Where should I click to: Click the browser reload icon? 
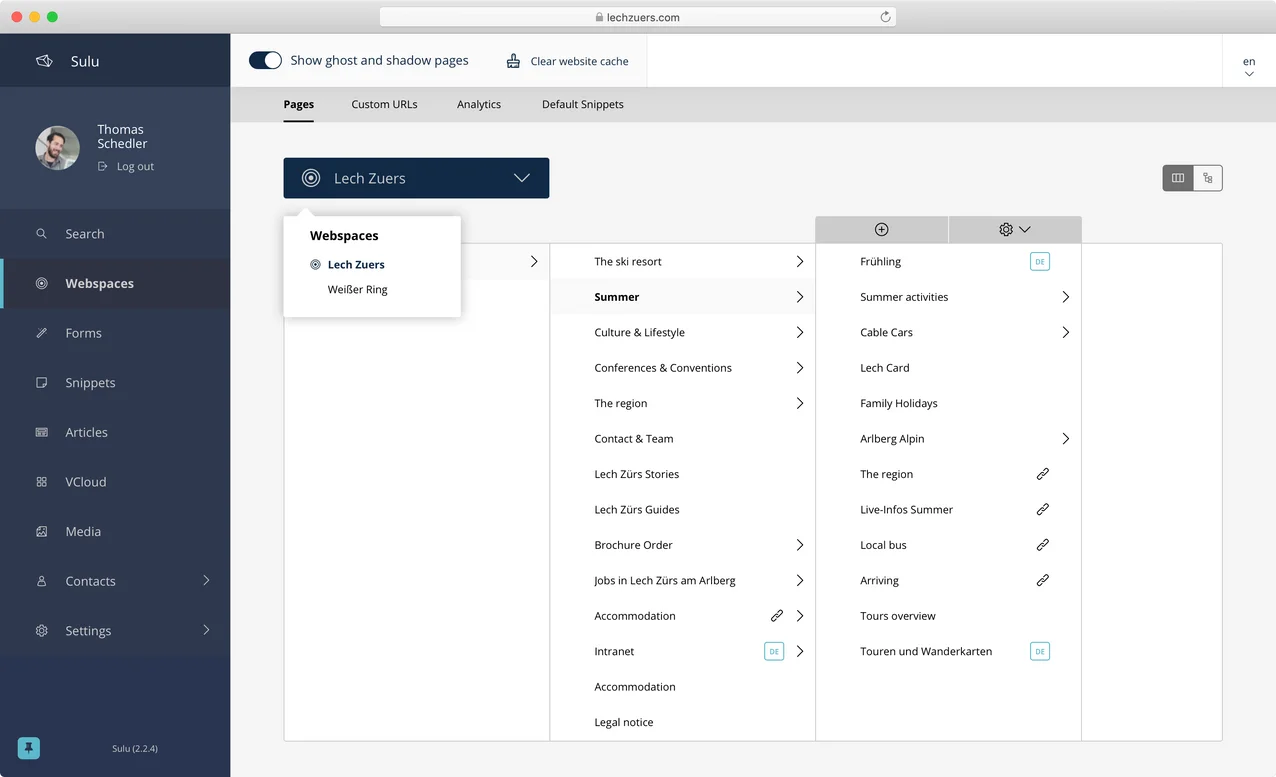885,17
